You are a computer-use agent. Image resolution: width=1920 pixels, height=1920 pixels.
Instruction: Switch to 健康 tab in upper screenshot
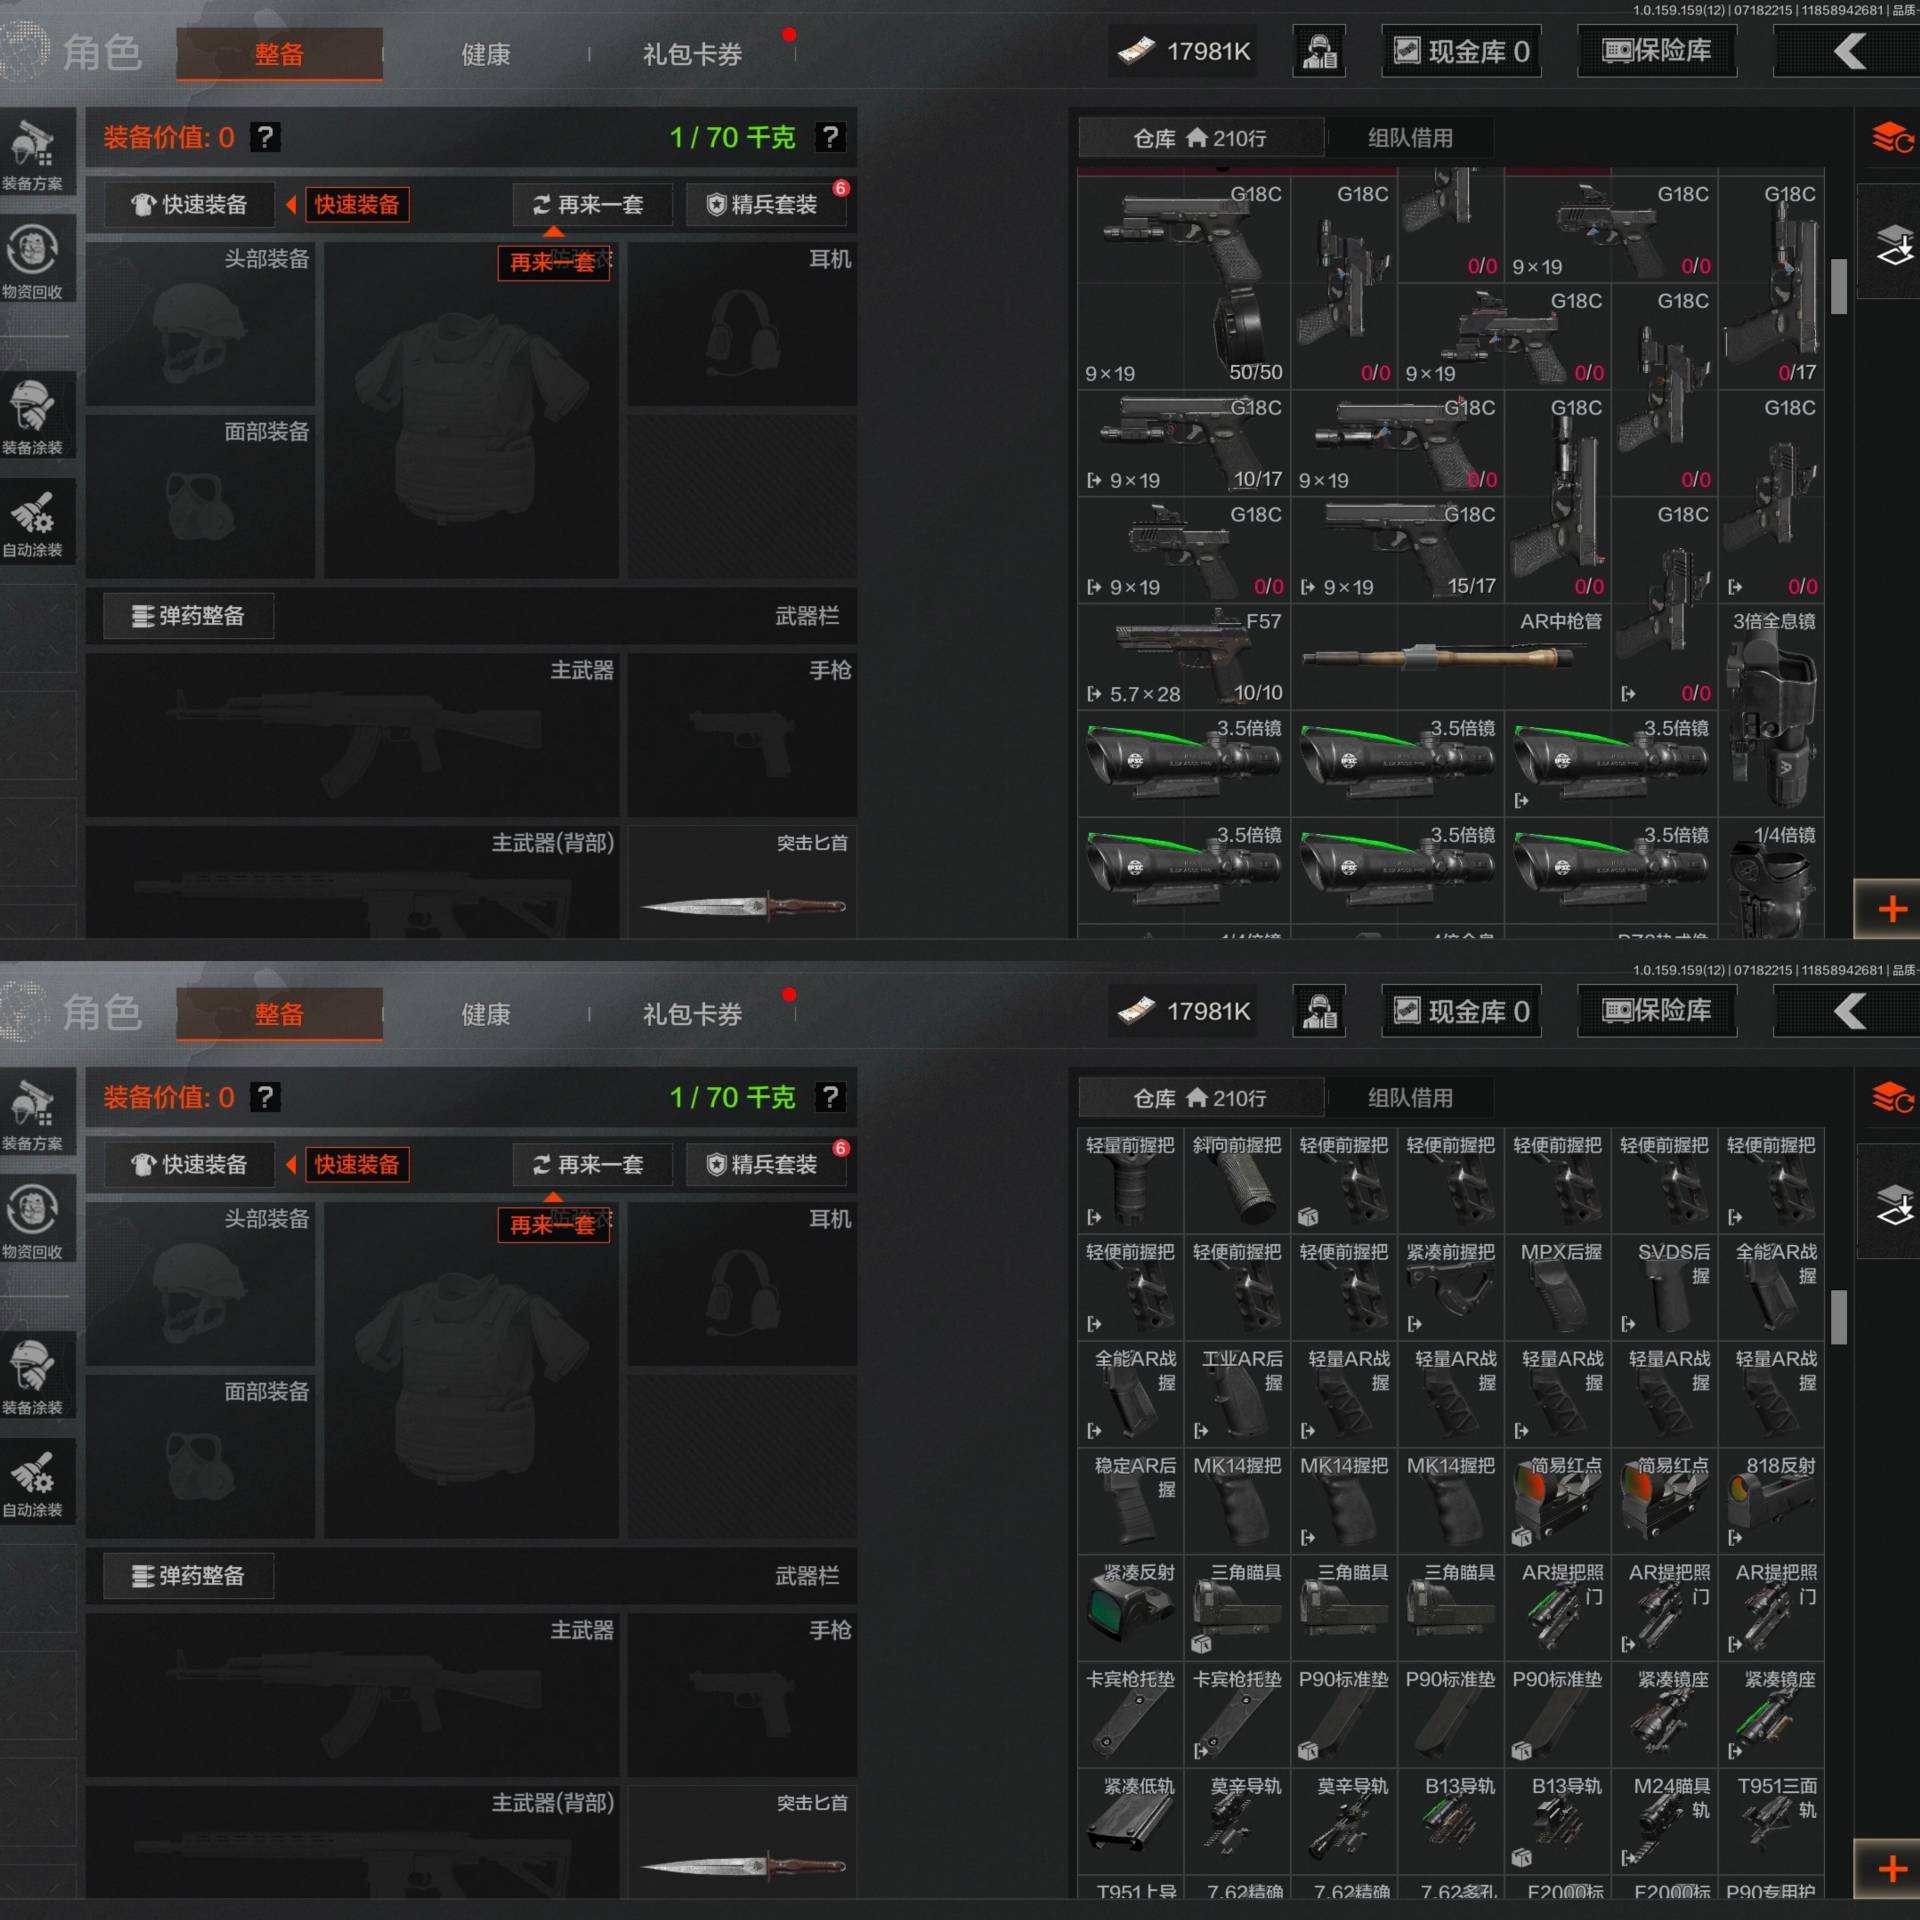coord(485,54)
